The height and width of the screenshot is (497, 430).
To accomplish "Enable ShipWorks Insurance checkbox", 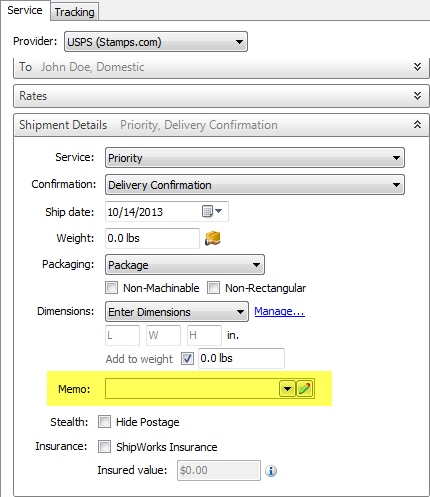I will pos(104,447).
